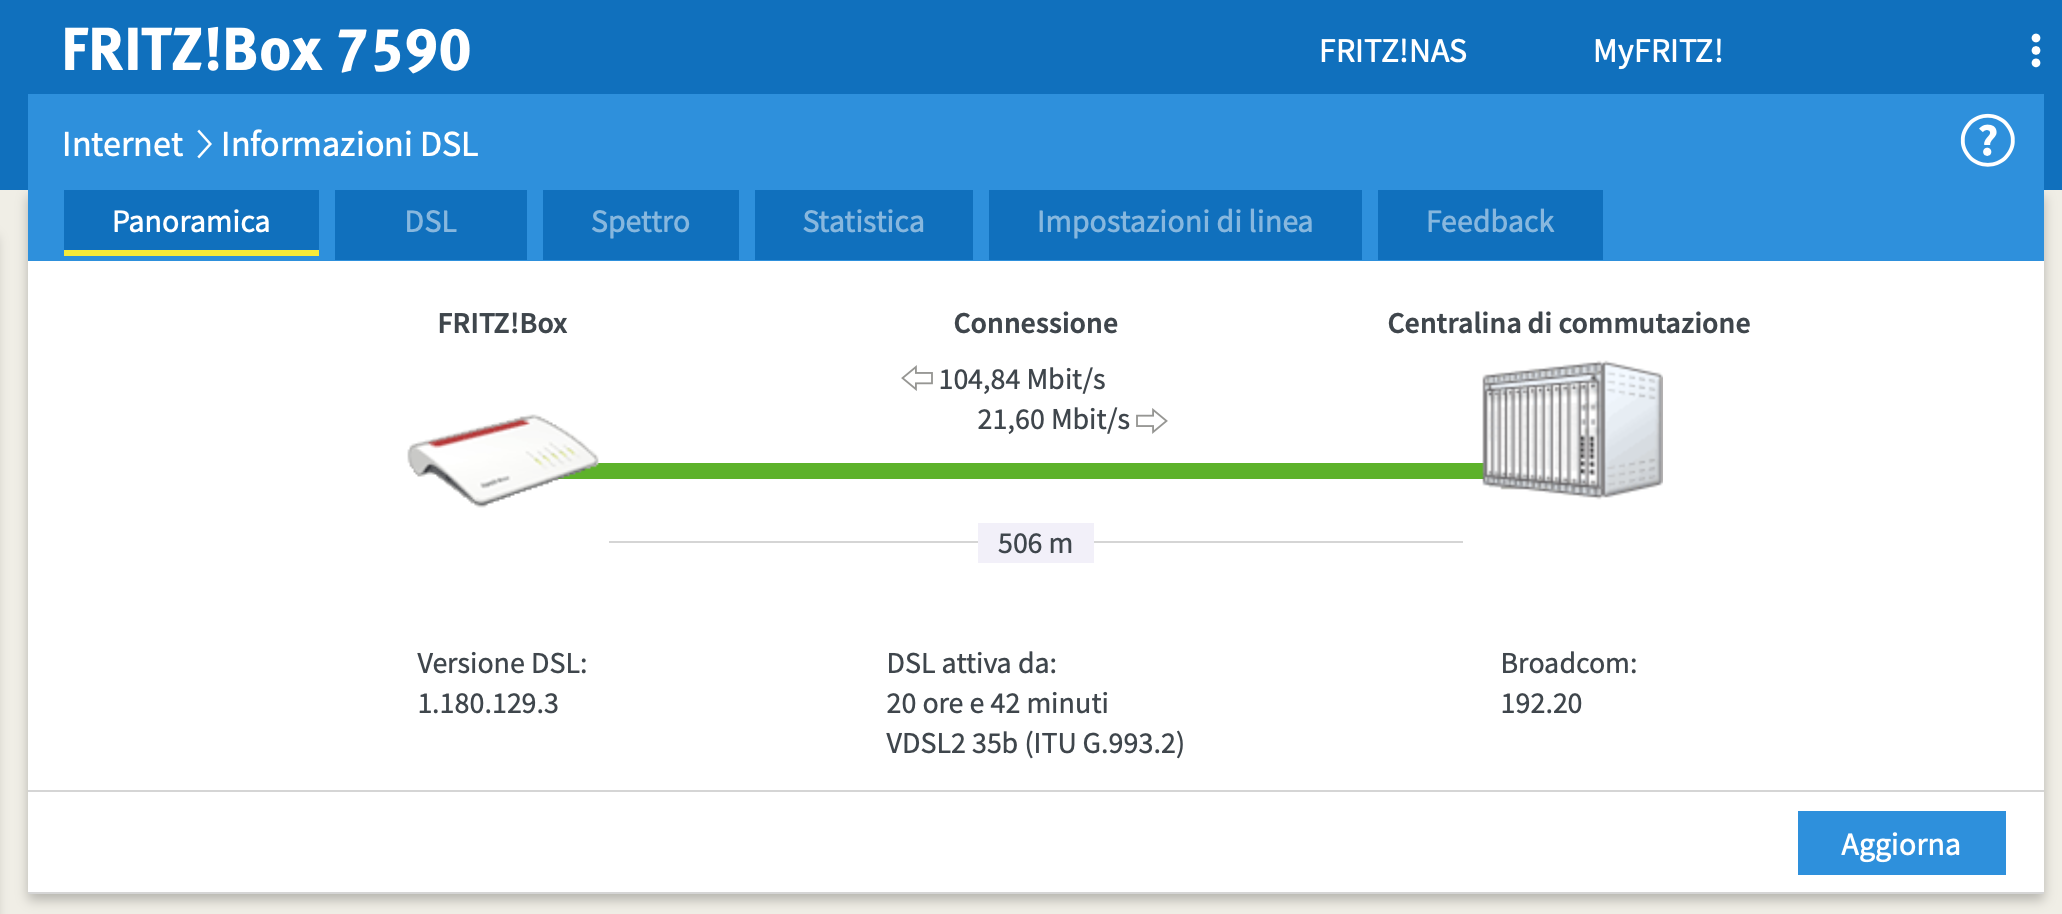The width and height of the screenshot is (2062, 914).
Task: Open Impostazioni di linea tab
Action: click(x=1175, y=224)
